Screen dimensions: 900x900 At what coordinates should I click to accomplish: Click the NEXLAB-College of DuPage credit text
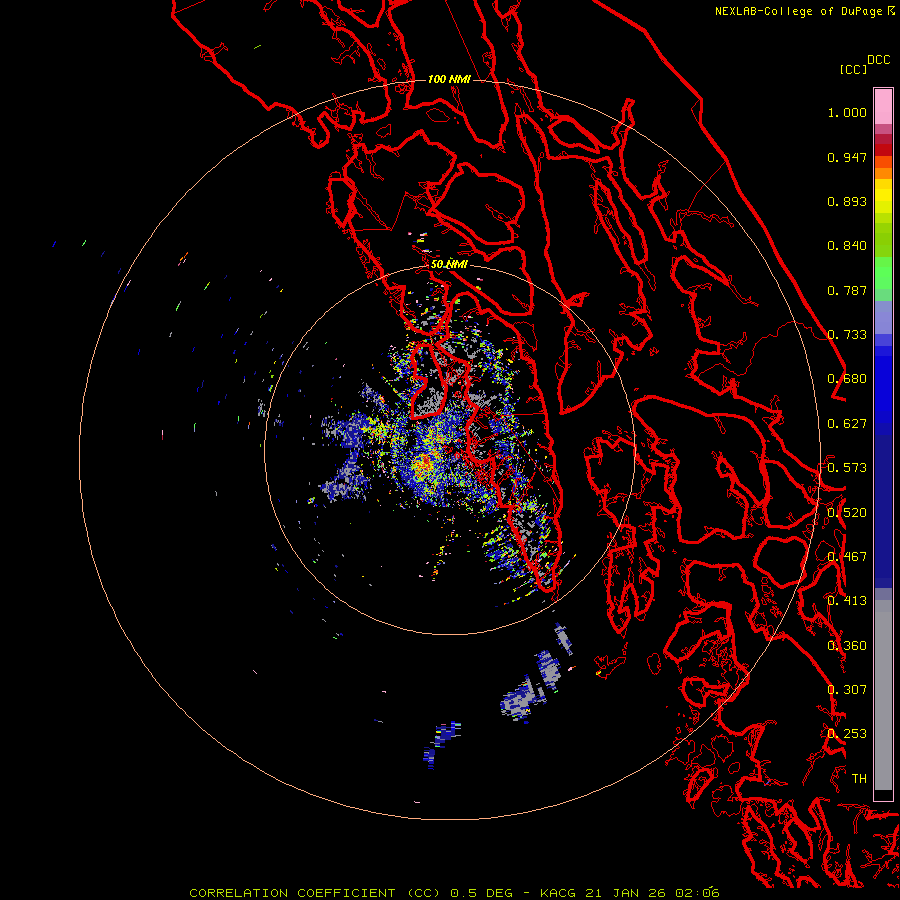coord(798,11)
